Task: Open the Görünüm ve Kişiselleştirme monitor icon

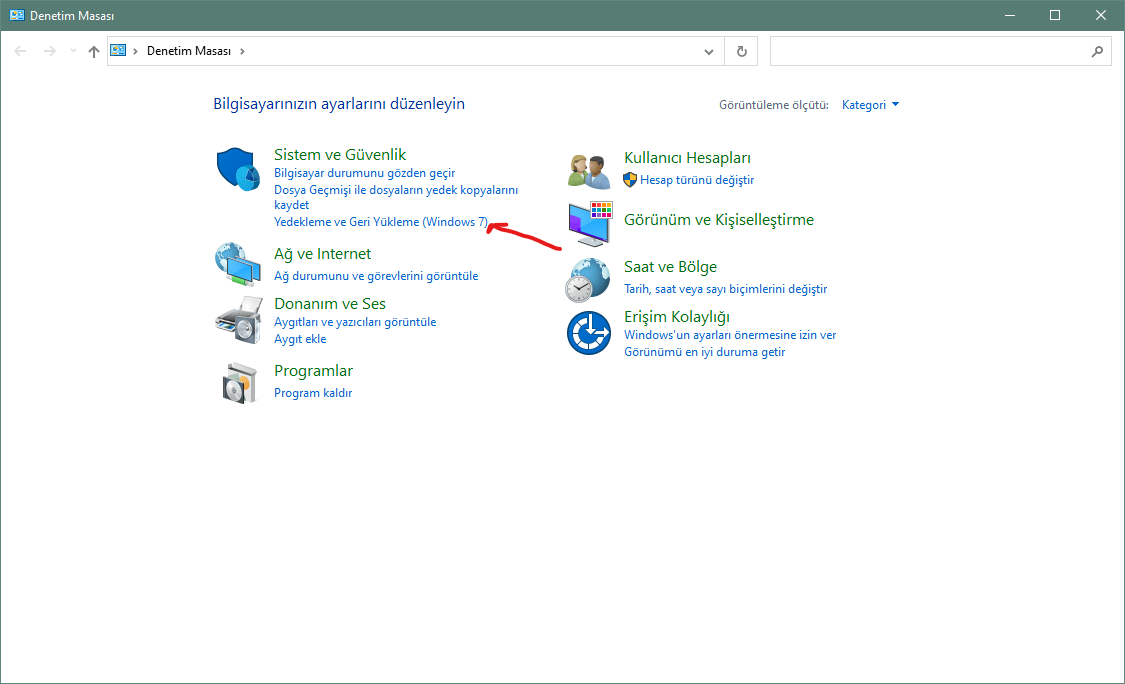Action: (590, 224)
